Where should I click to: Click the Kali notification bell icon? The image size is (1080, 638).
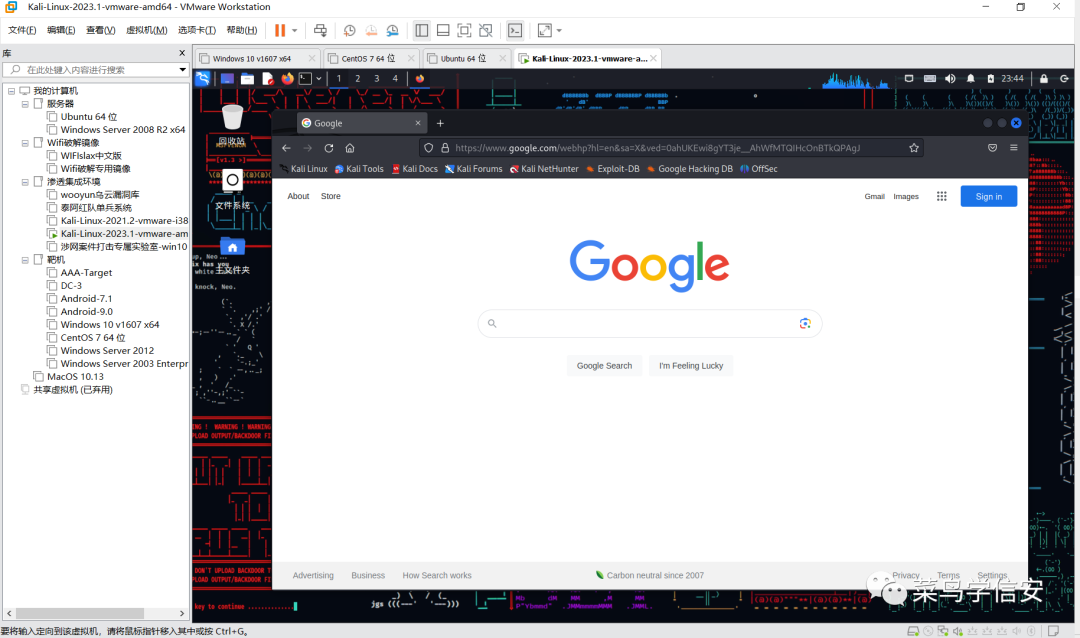tap(970, 79)
